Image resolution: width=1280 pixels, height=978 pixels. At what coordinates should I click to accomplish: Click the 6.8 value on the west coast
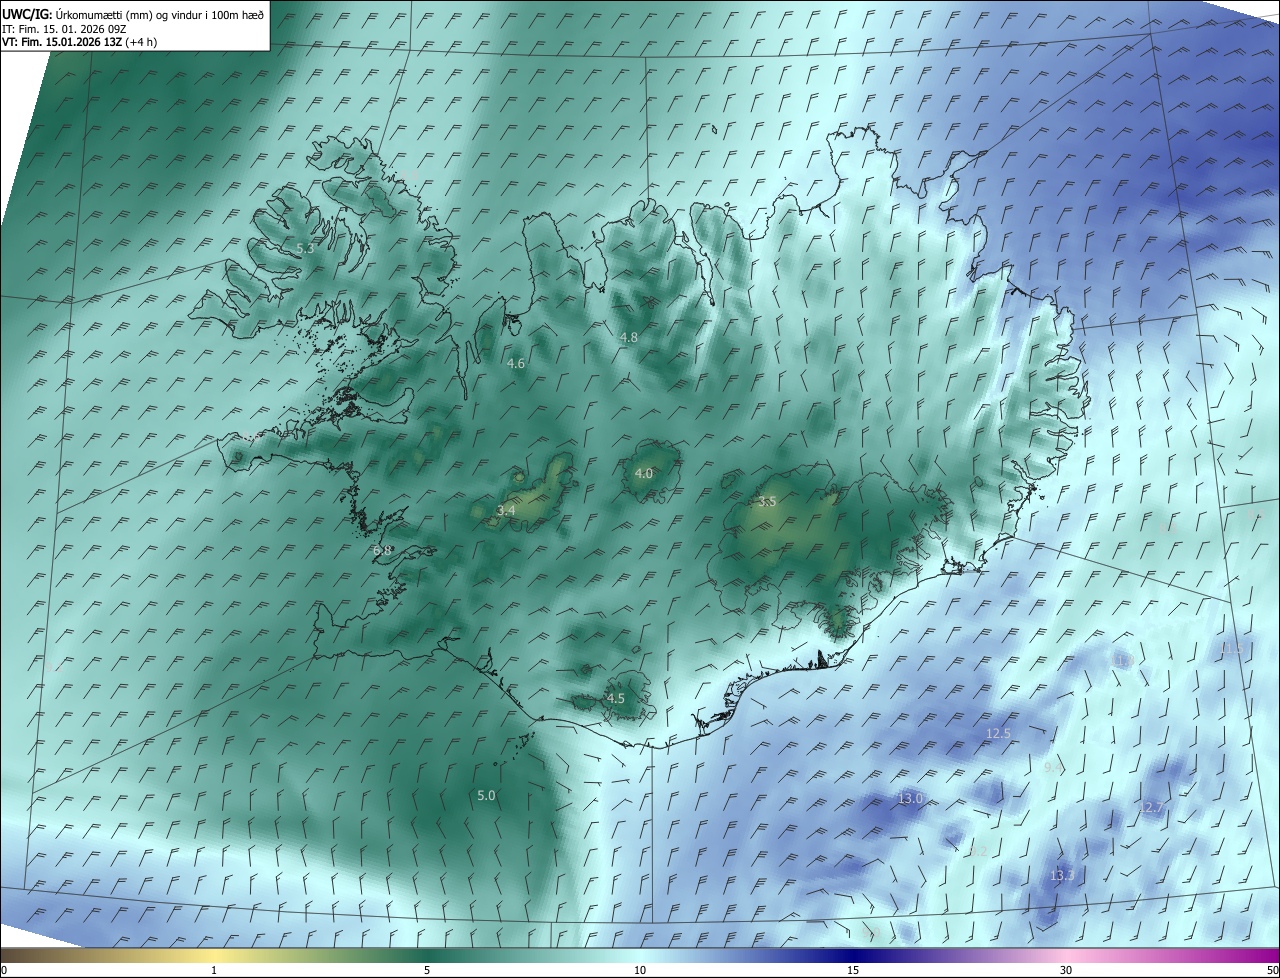click(x=382, y=551)
